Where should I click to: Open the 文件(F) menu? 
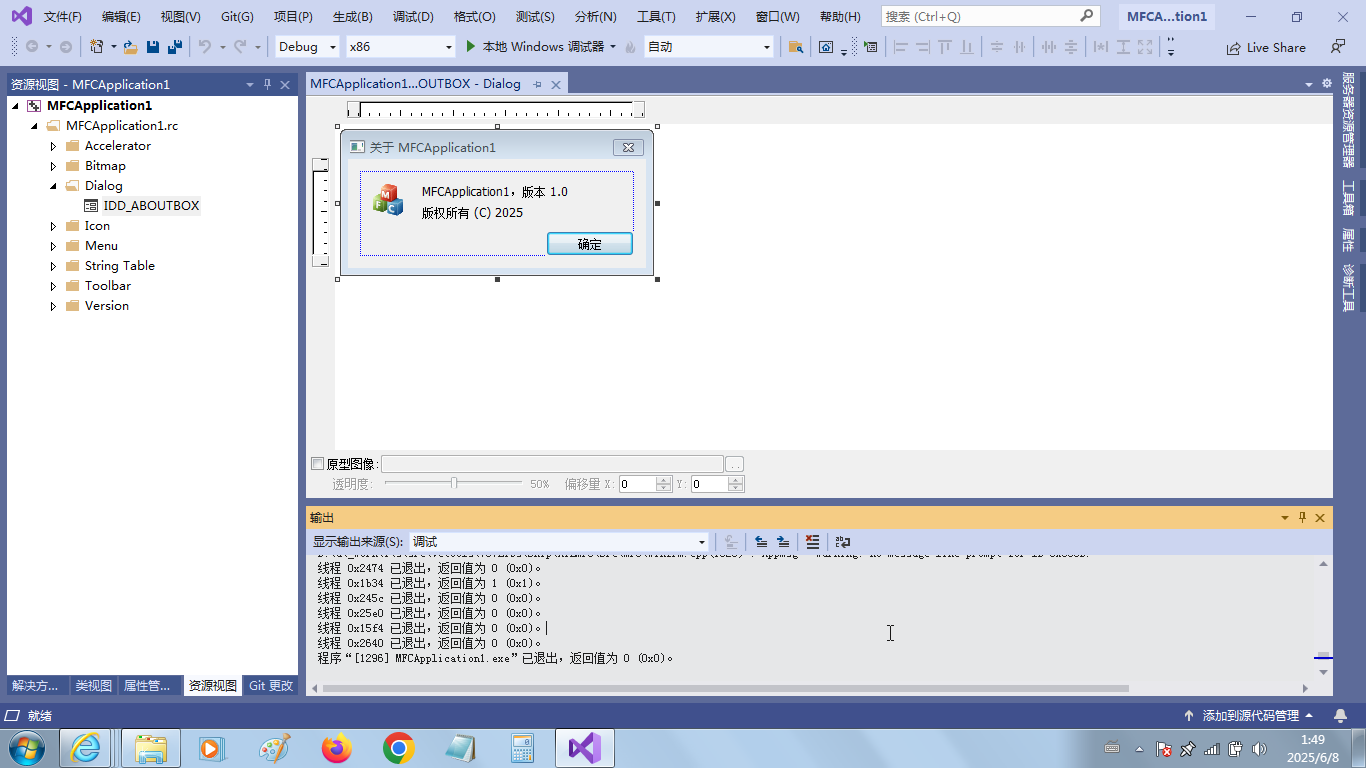coord(63,17)
